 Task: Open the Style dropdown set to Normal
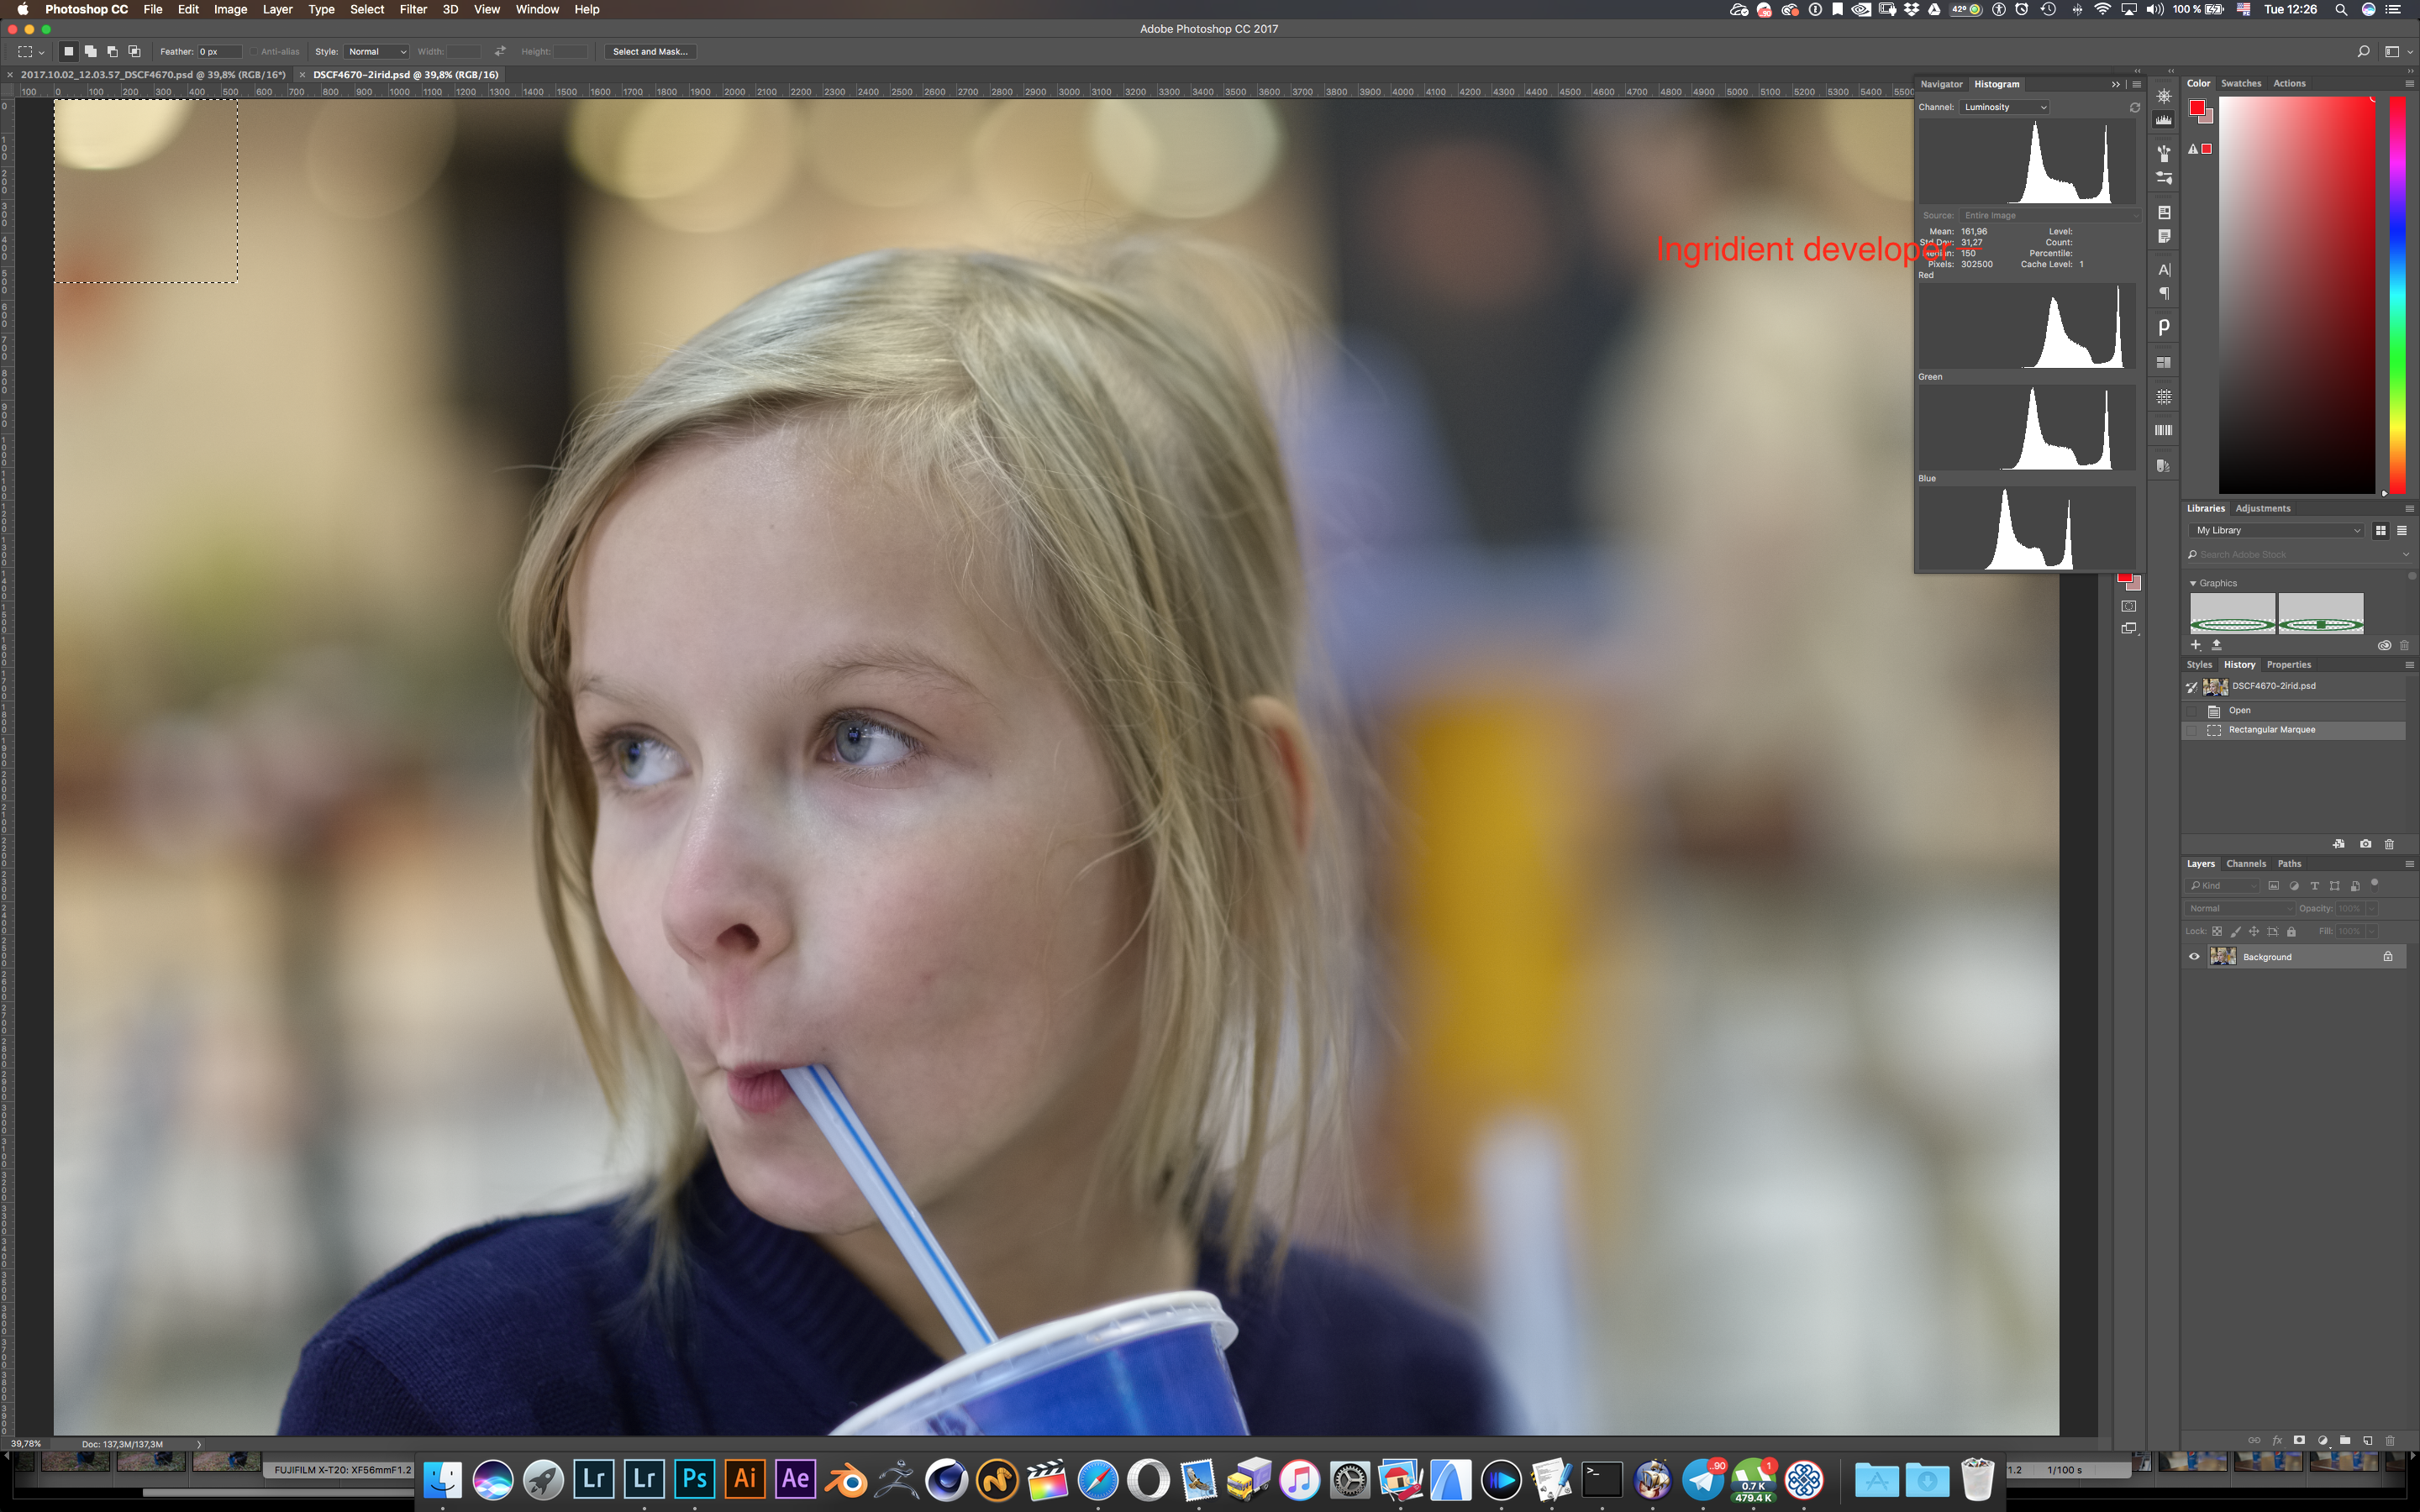pos(377,51)
